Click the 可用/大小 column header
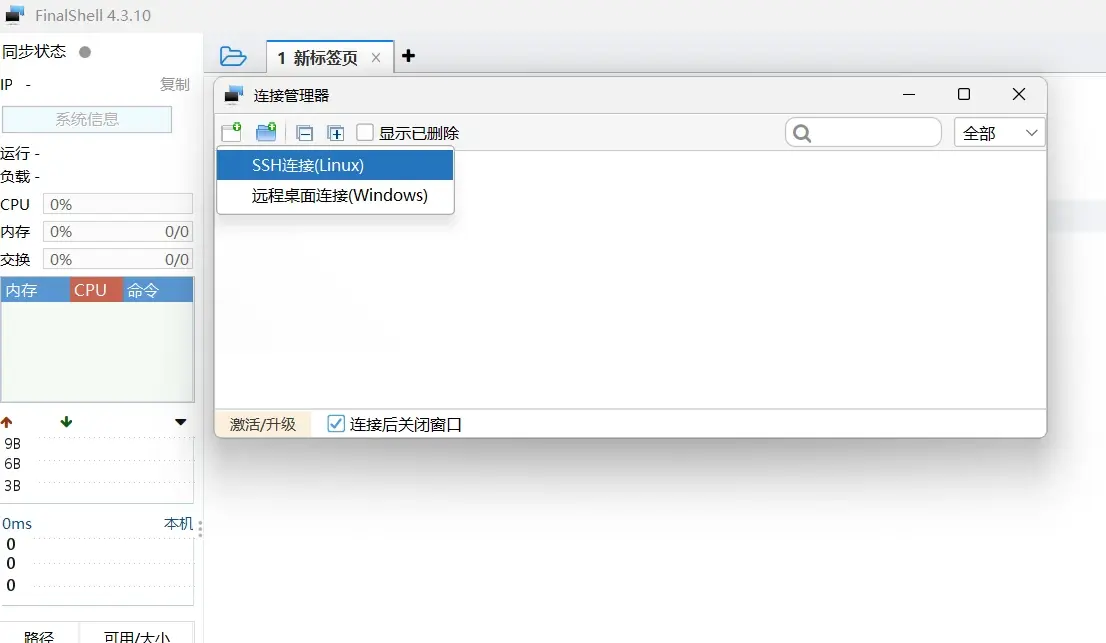Viewport: 1106px width, 643px height. click(x=137, y=636)
